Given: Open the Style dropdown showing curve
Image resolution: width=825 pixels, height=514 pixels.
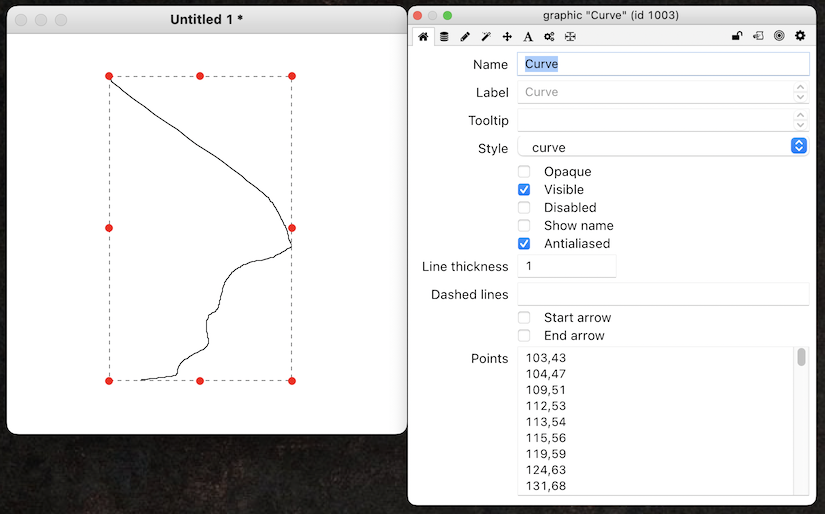Looking at the screenshot, I should coord(663,147).
